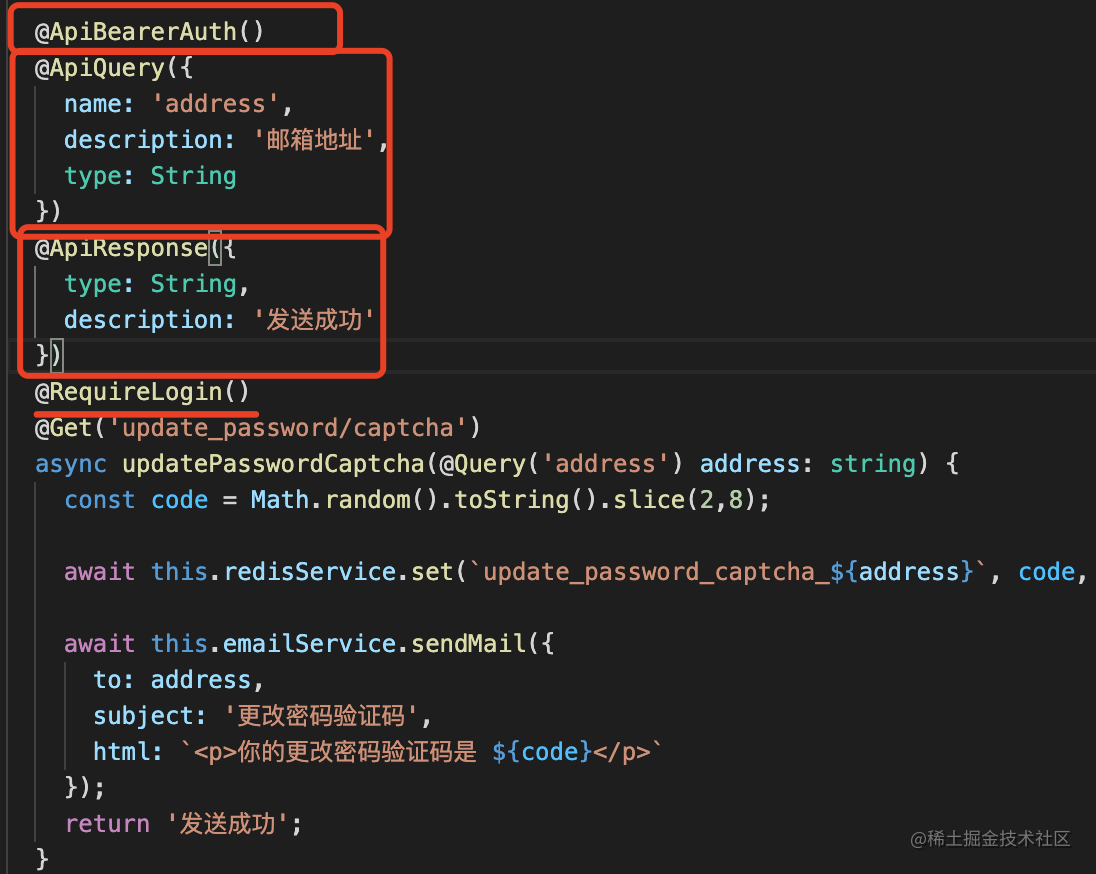The width and height of the screenshot is (1096, 874).
Task: Click the @ApiQuery decorator name
Action: point(100,68)
